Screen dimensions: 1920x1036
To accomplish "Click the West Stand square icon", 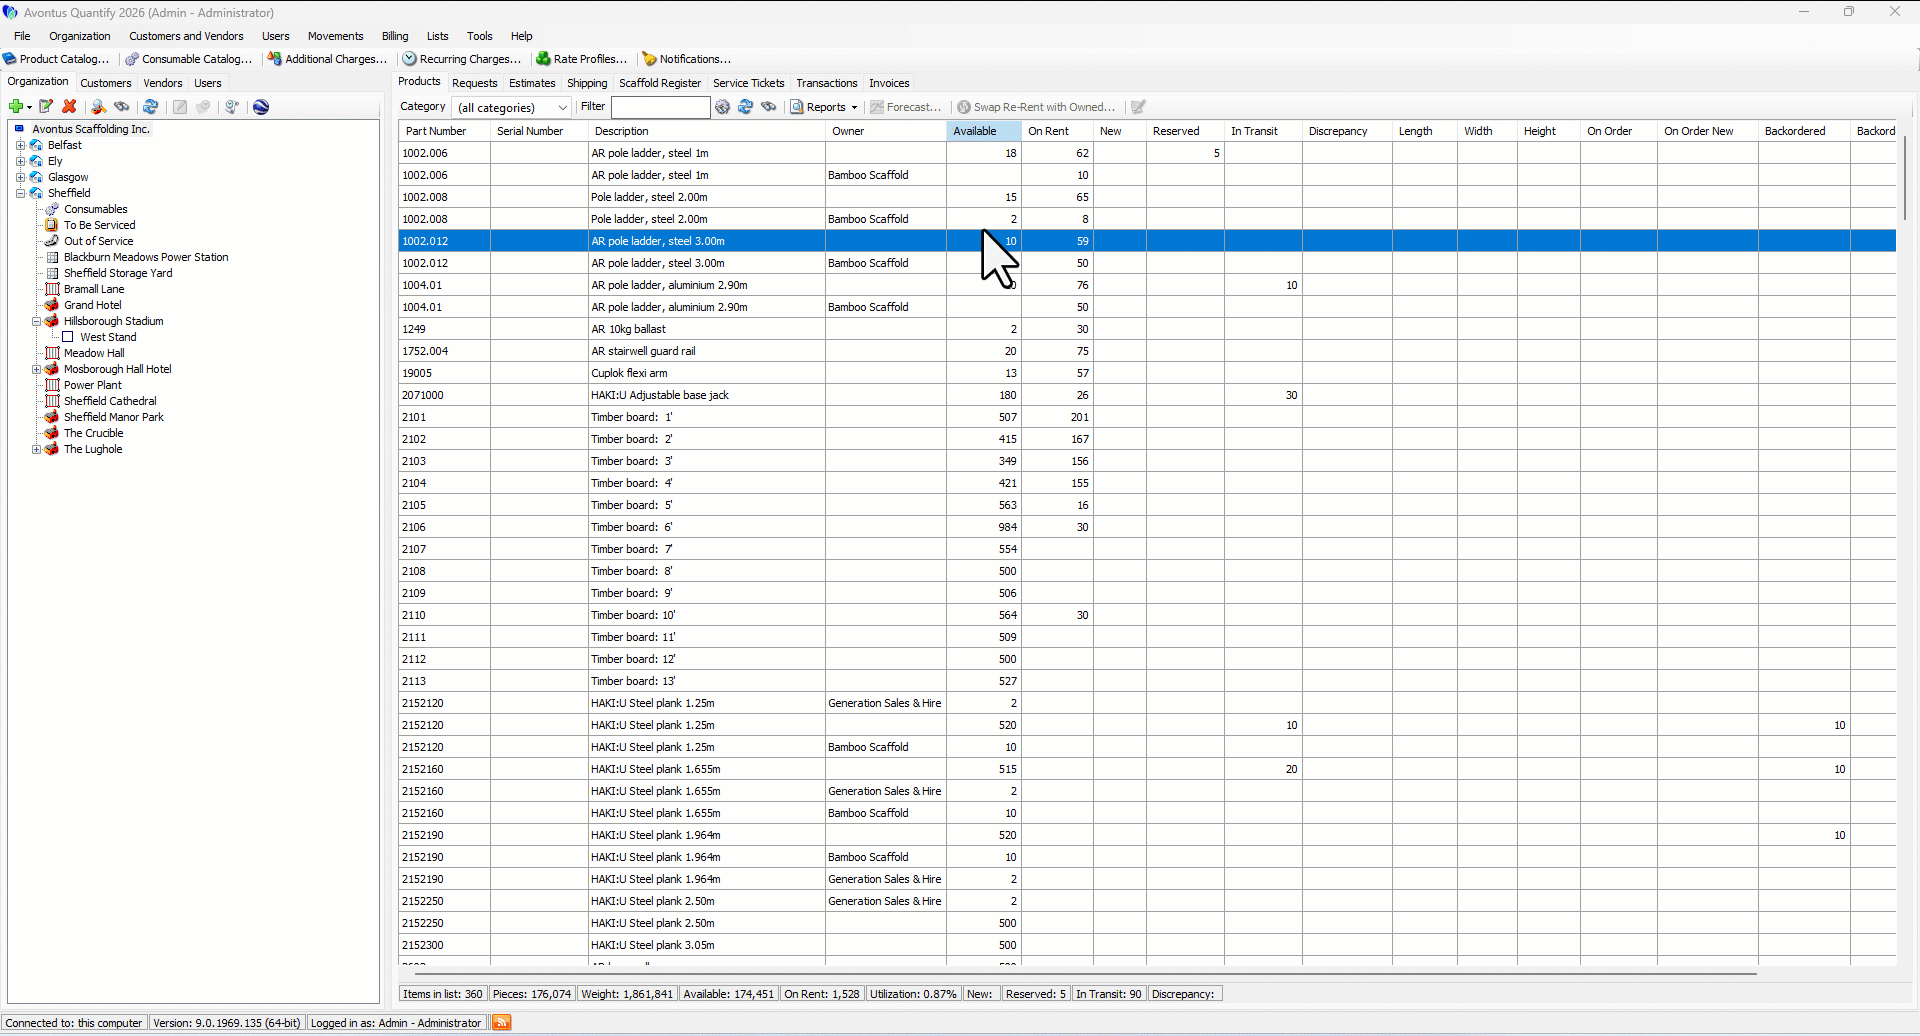I will click(x=68, y=337).
